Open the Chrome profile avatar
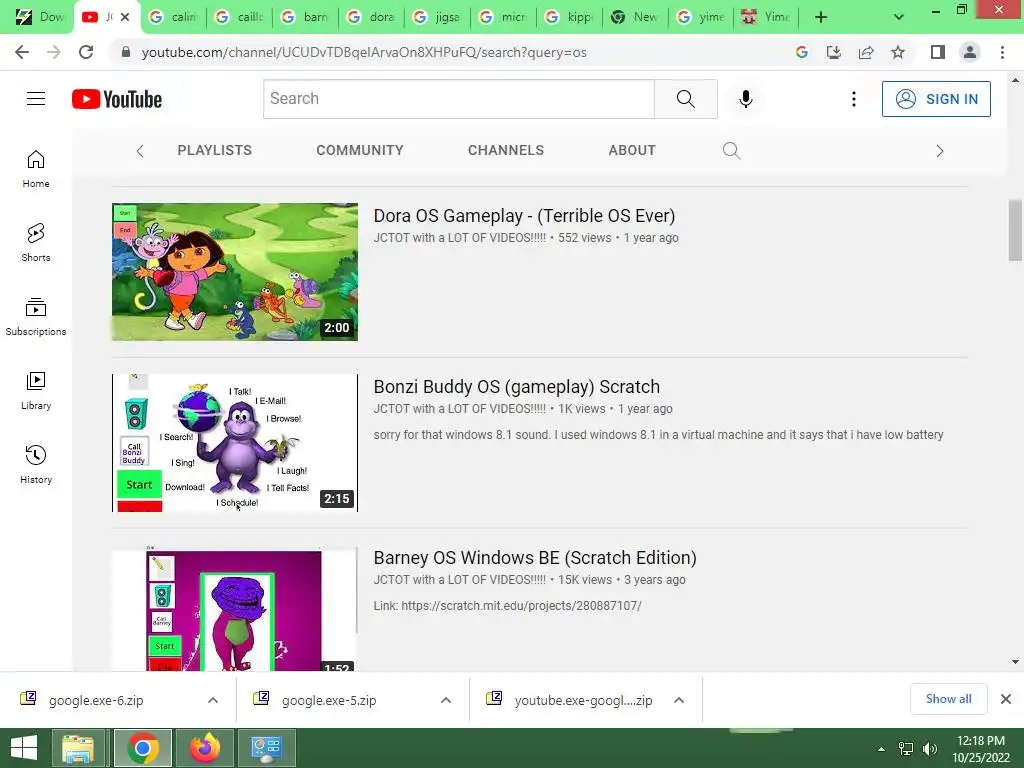The image size is (1024, 768). 970,52
